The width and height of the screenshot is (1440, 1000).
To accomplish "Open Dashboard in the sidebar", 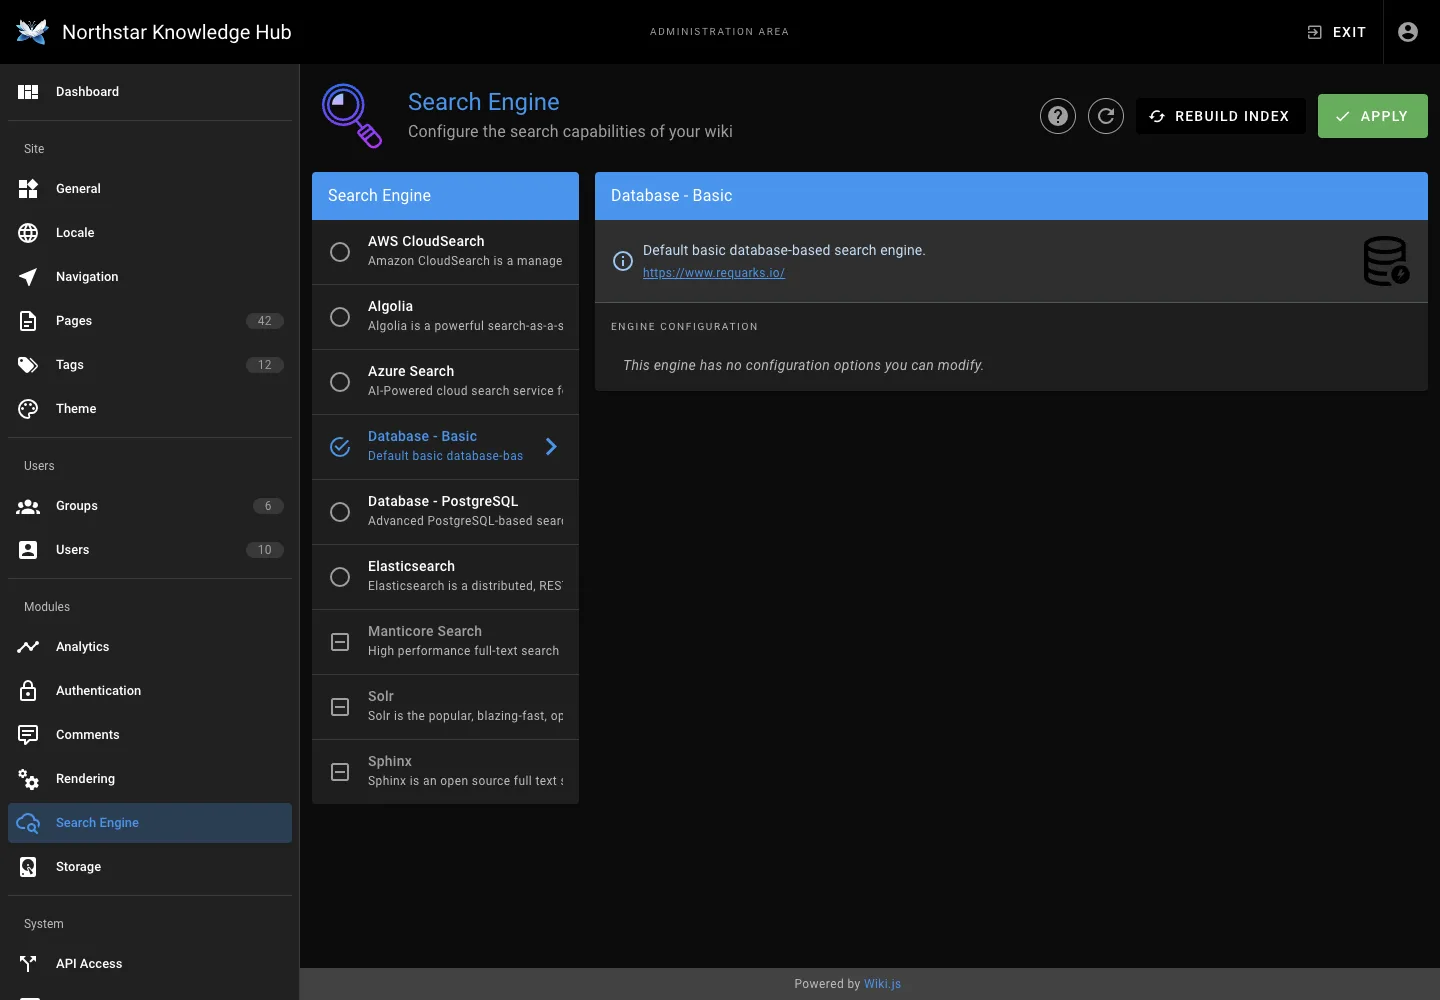I will tap(150, 92).
